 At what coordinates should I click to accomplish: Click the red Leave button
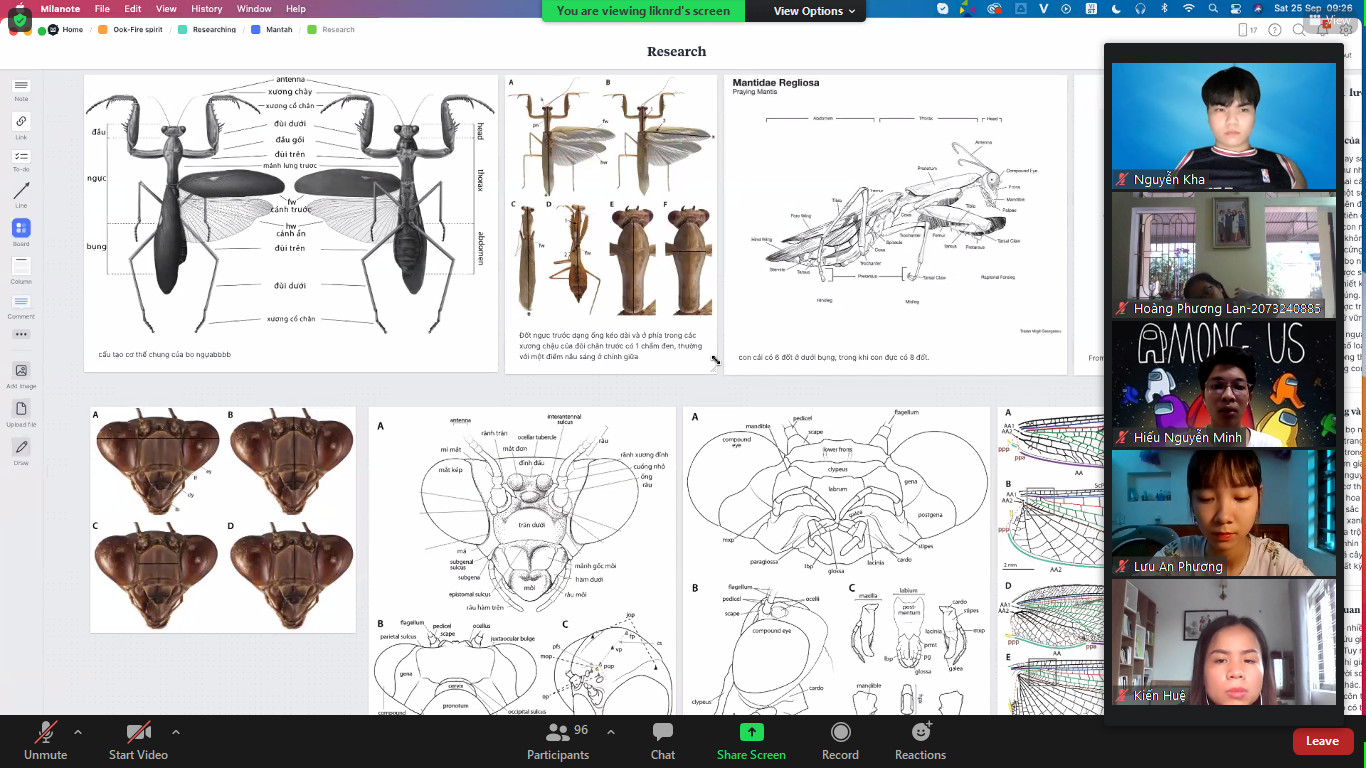coord(1321,741)
